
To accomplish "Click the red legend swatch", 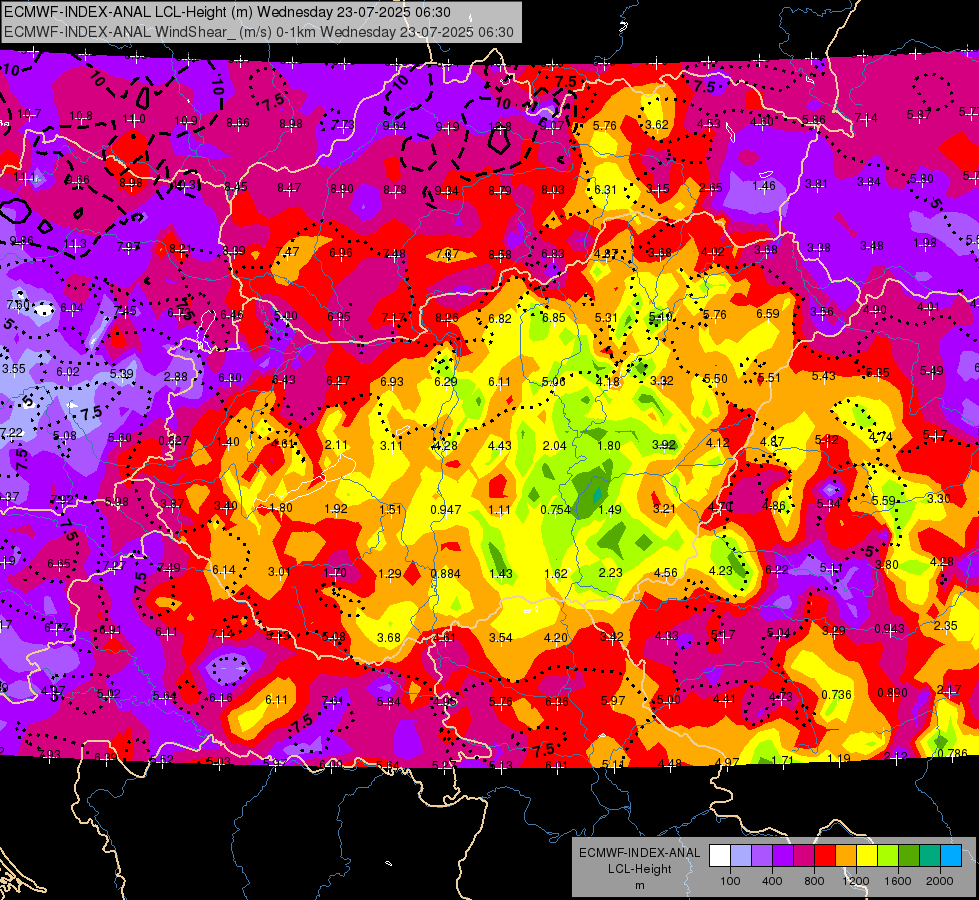I will click(x=825, y=855).
